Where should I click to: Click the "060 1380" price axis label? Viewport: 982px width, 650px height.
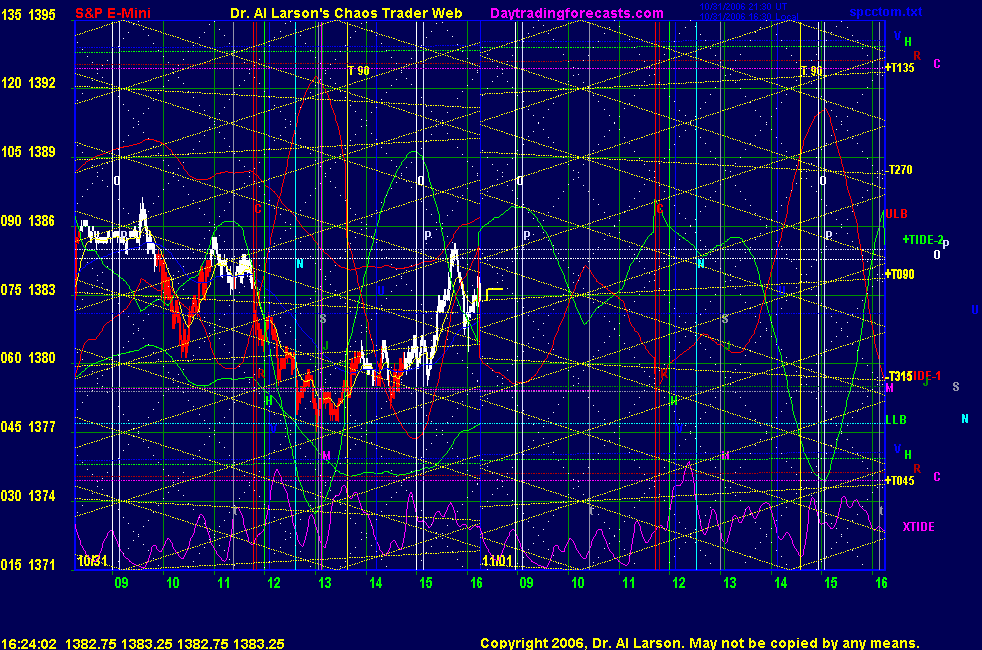pos(28,358)
